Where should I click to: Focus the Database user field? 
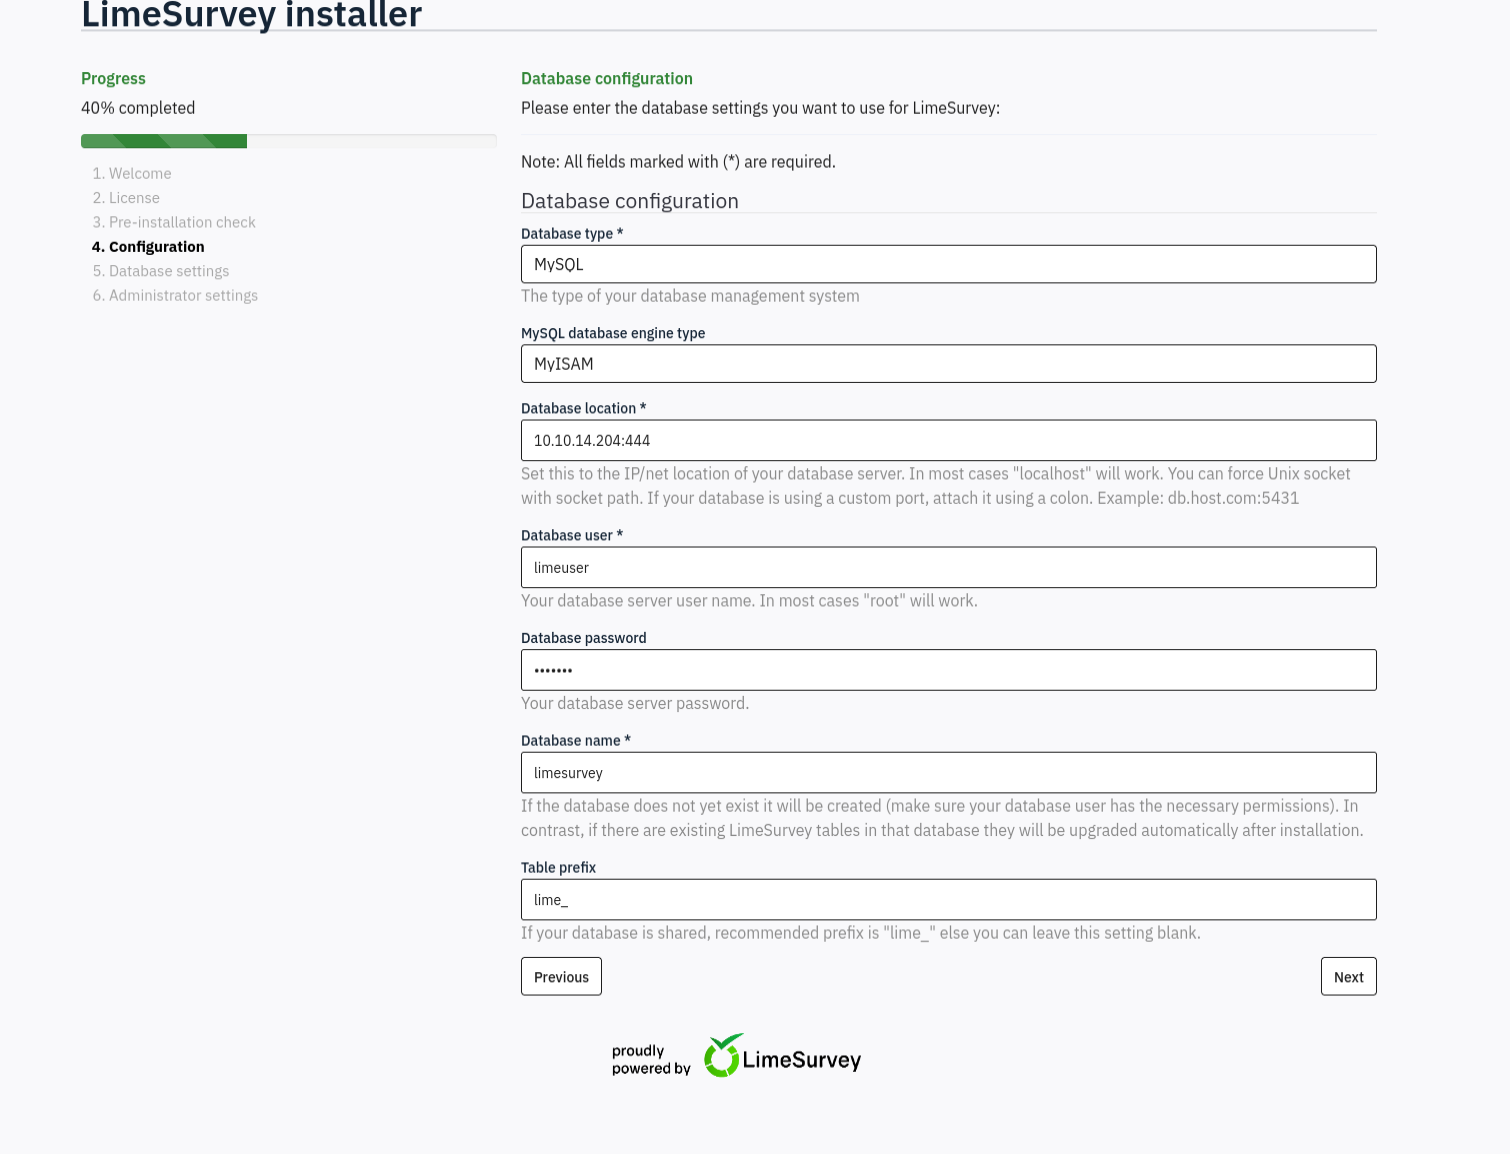click(948, 567)
